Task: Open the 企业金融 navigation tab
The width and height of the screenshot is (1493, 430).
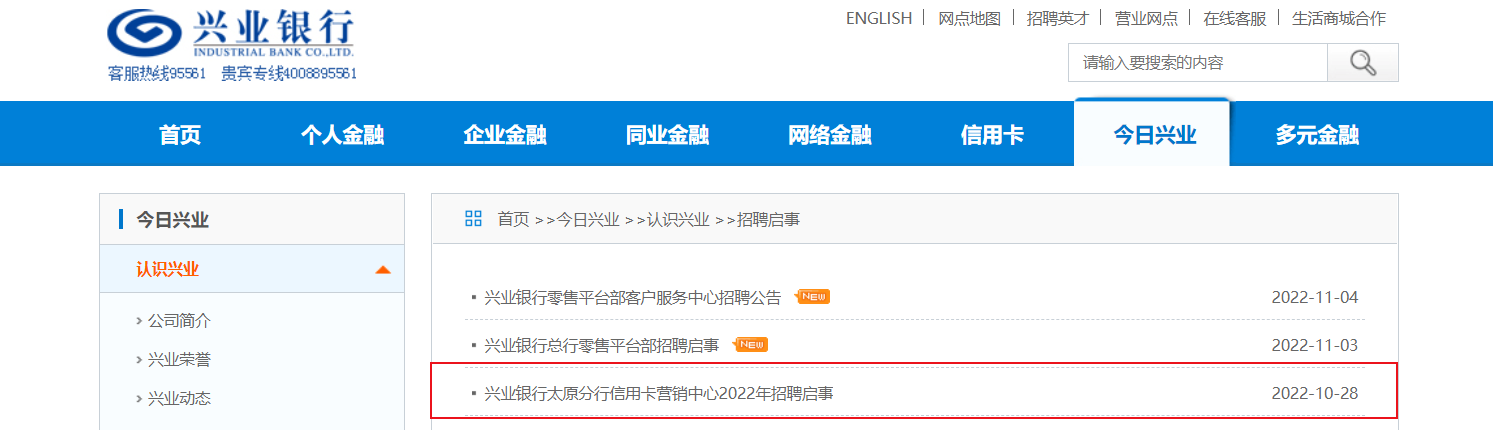Action: [505, 135]
